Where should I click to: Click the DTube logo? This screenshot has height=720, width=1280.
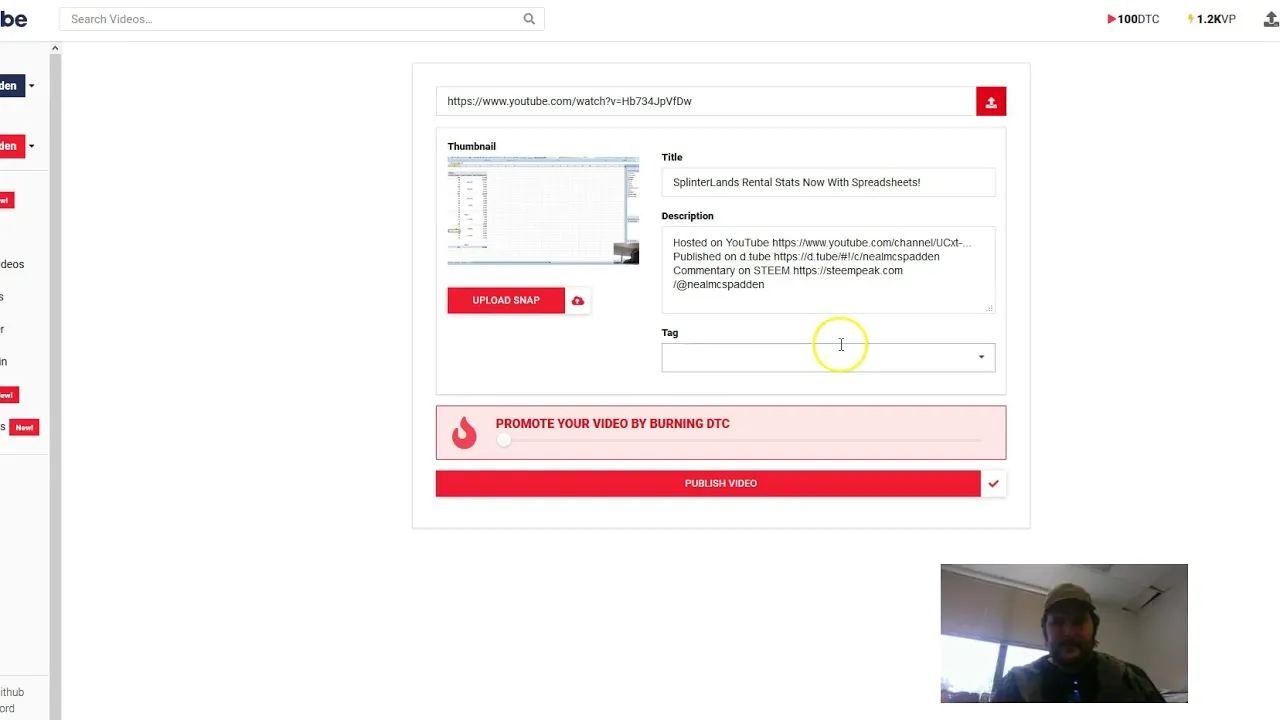[13, 19]
